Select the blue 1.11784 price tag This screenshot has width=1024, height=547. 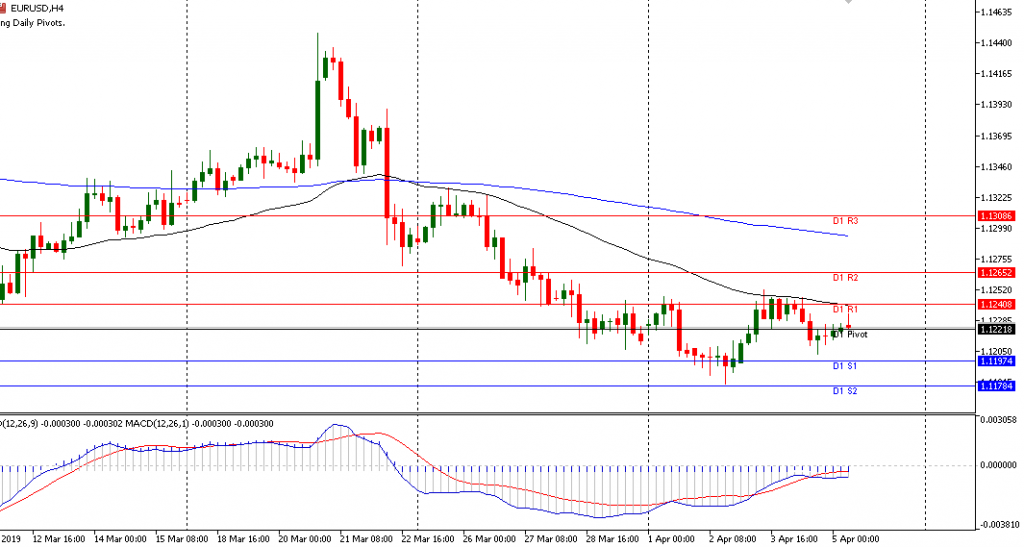[x=996, y=386]
